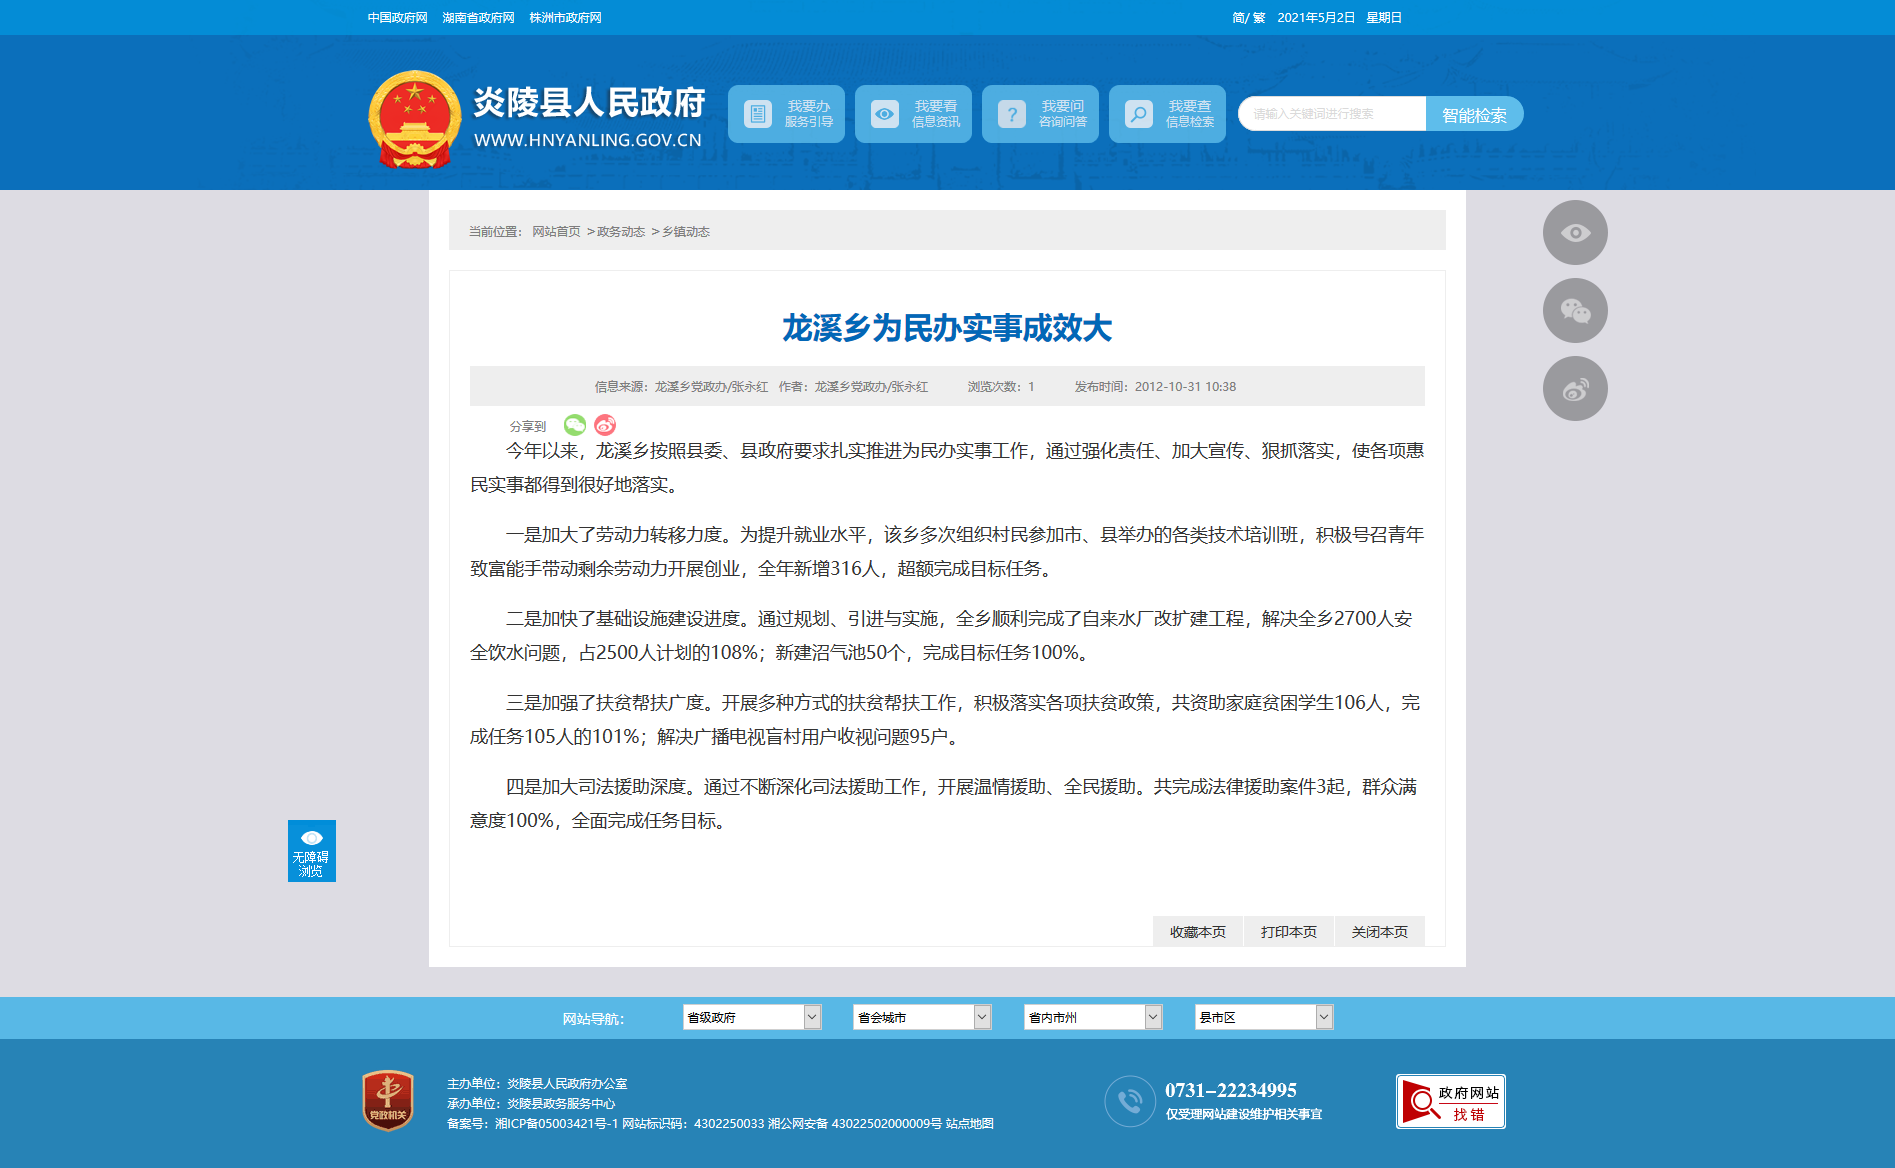This screenshot has width=1895, height=1168.
Task: Click the 智能检索 search button
Action: coord(1474,114)
